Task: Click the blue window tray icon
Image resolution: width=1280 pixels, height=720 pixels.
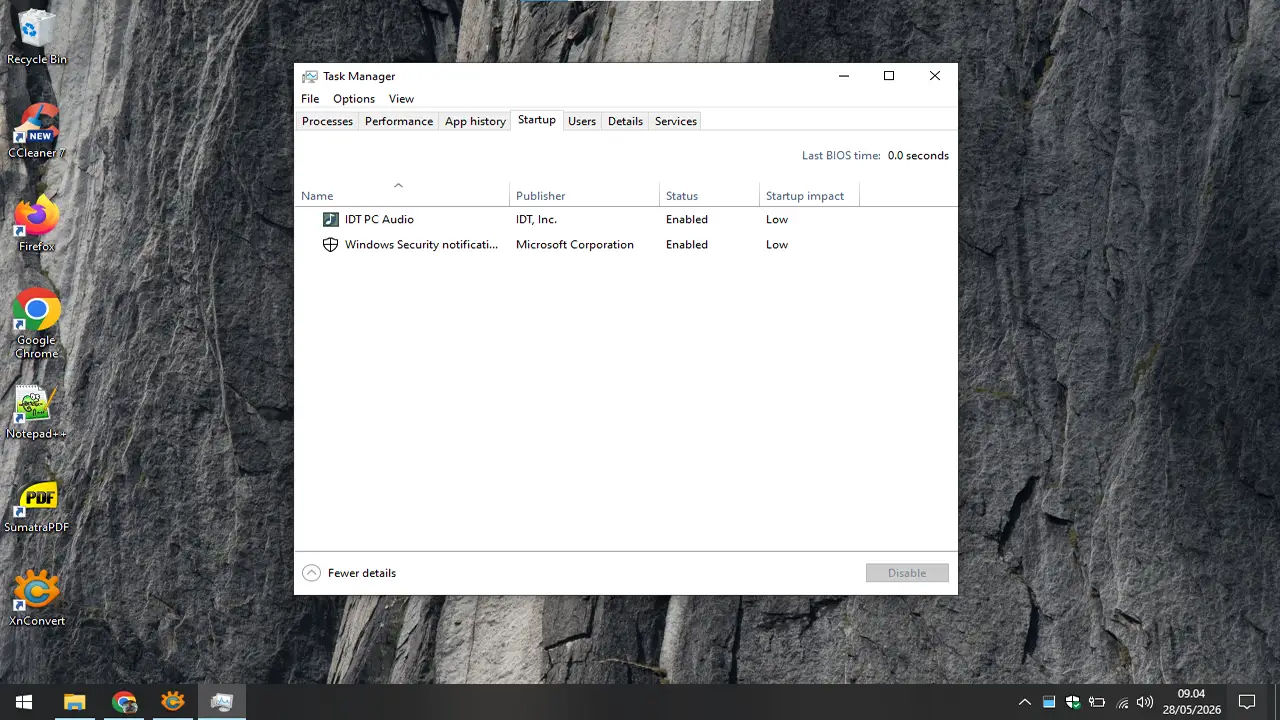Action: pos(1049,702)
